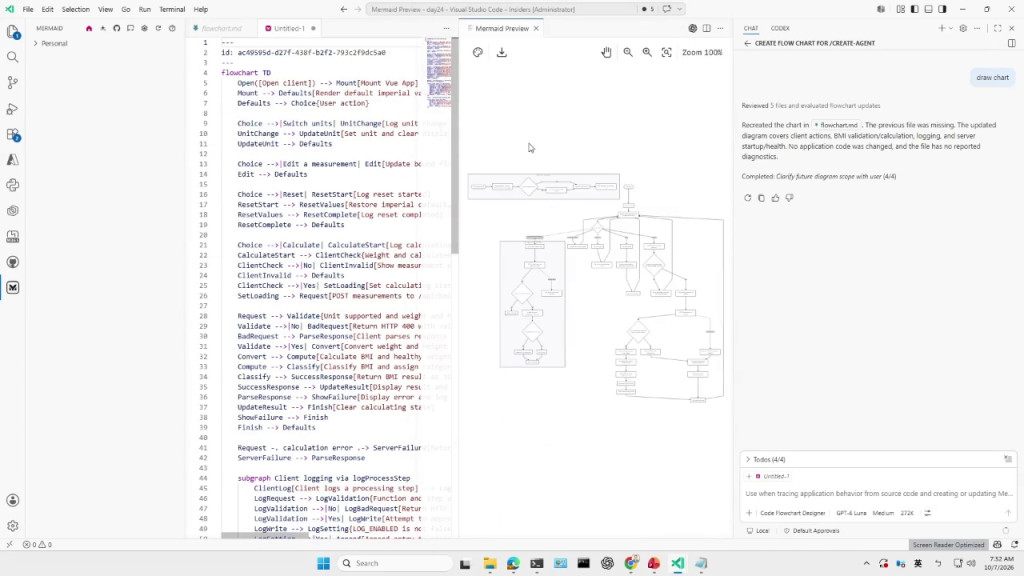Zoom out the Mermaid diagram

coord(628,52)
